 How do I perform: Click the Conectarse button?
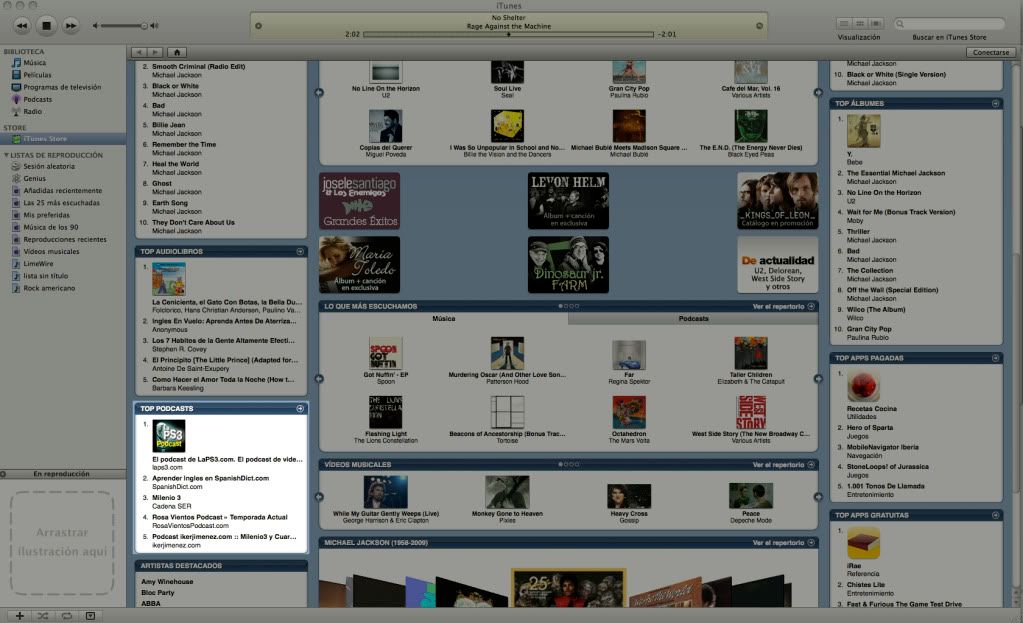[990, 51]
